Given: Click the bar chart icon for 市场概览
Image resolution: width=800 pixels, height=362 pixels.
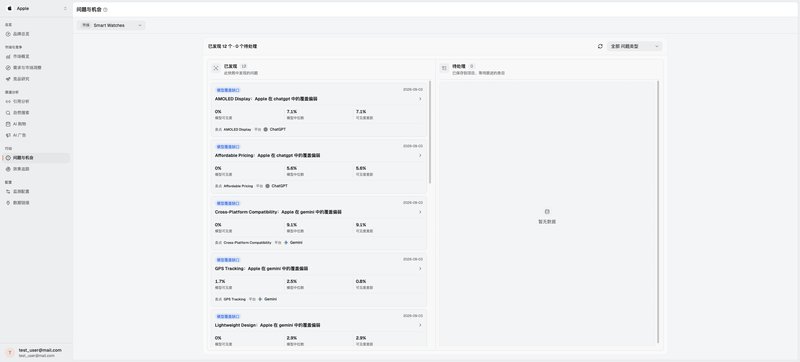Looking at the screenshot, I should coord(8,57).
